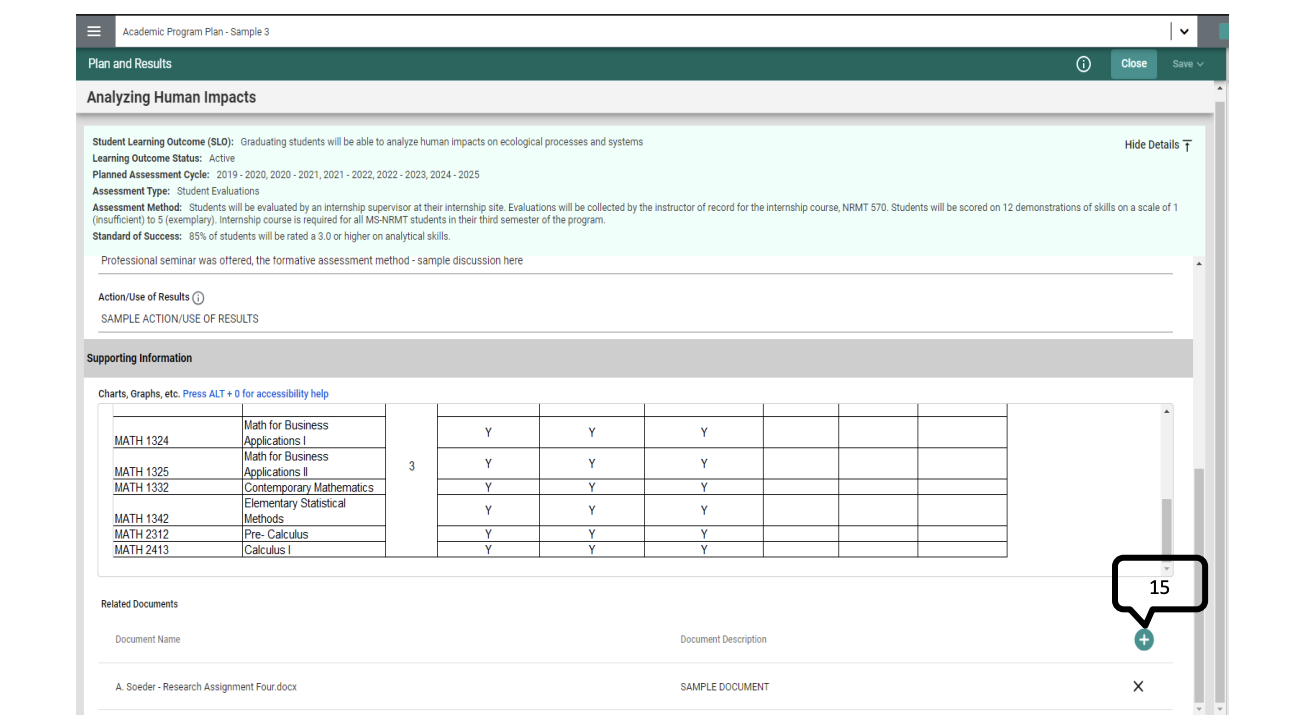The height and width of the screenshot is (722, 1310).
Task: Expand the Save options dropdown
Action: [x=1187, y=63]
